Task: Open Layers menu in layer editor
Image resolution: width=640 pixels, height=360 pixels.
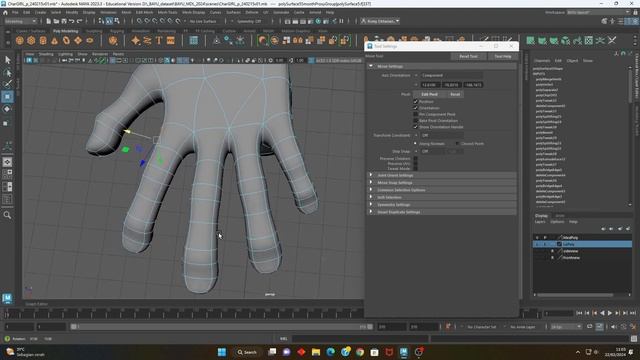Action: (540, 222)
